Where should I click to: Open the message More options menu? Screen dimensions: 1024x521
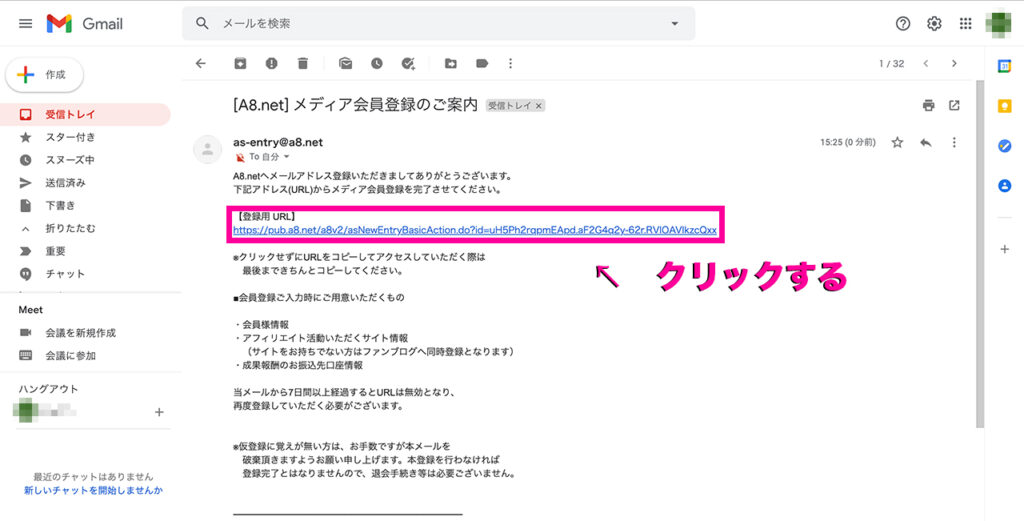coord(954,142)
